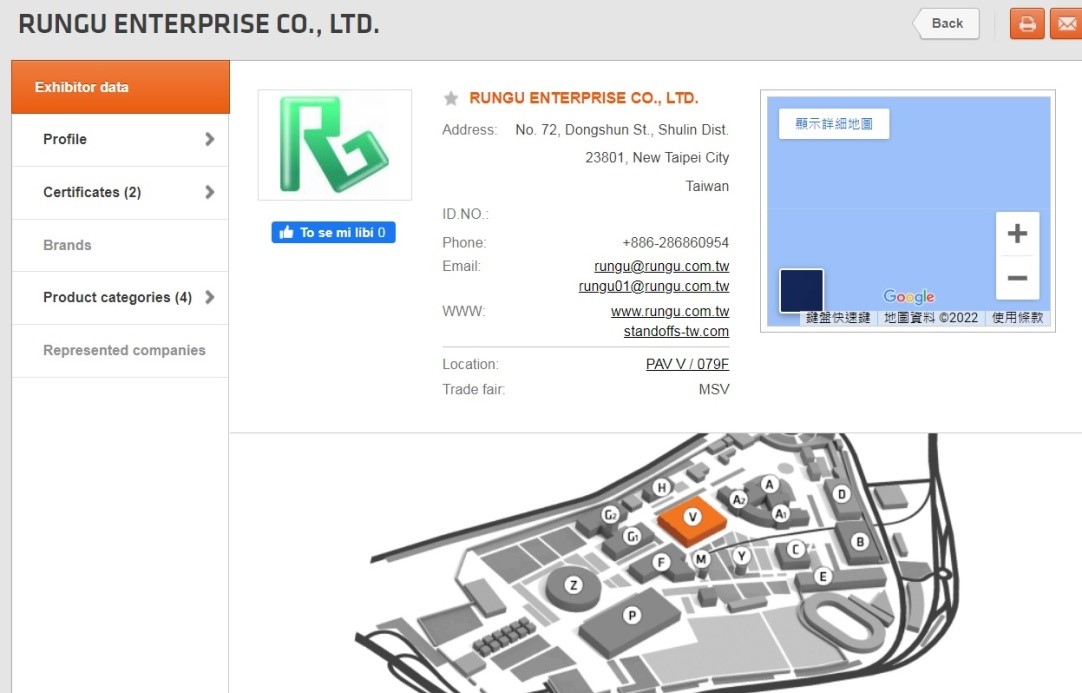
Task: Toggle satellite view thumbnail on map
Action: pos(801,290)
